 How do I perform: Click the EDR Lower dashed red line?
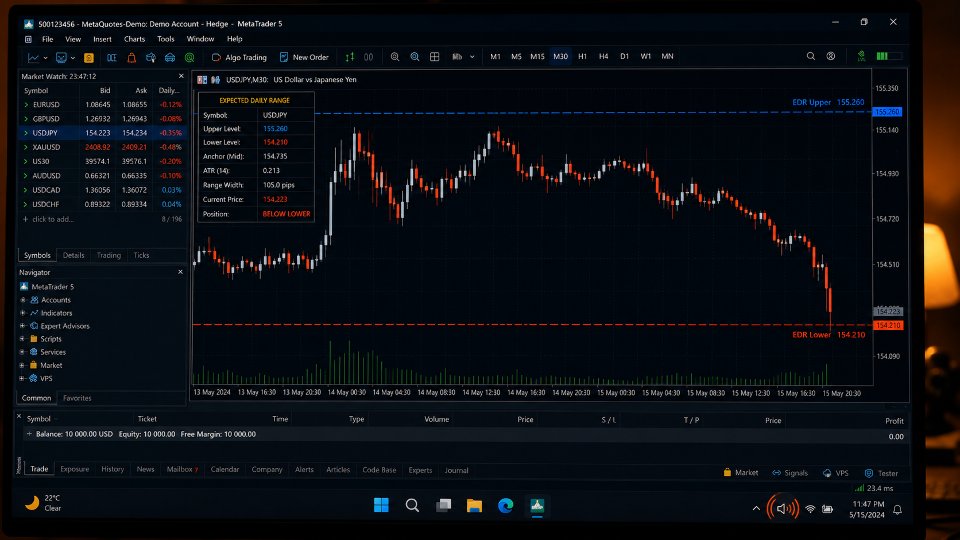[531, 324]
